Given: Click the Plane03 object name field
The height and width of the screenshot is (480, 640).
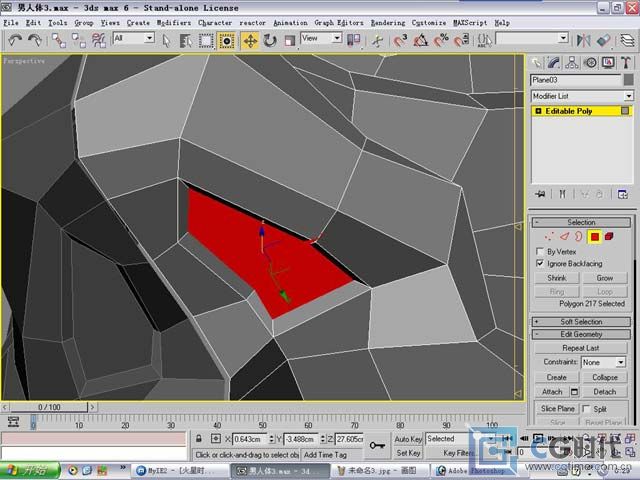Looking at the screenshot, I should pos(576,80).
